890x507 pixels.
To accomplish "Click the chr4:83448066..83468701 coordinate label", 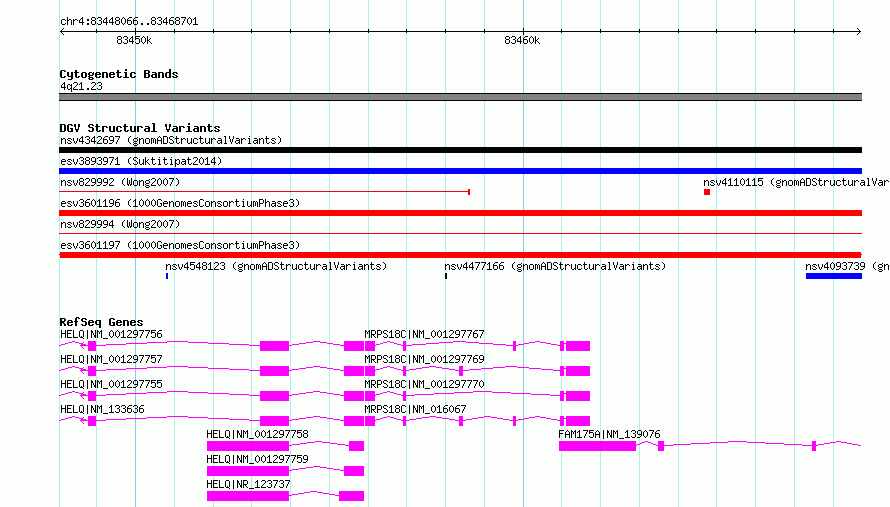I will tap(129, 22).
